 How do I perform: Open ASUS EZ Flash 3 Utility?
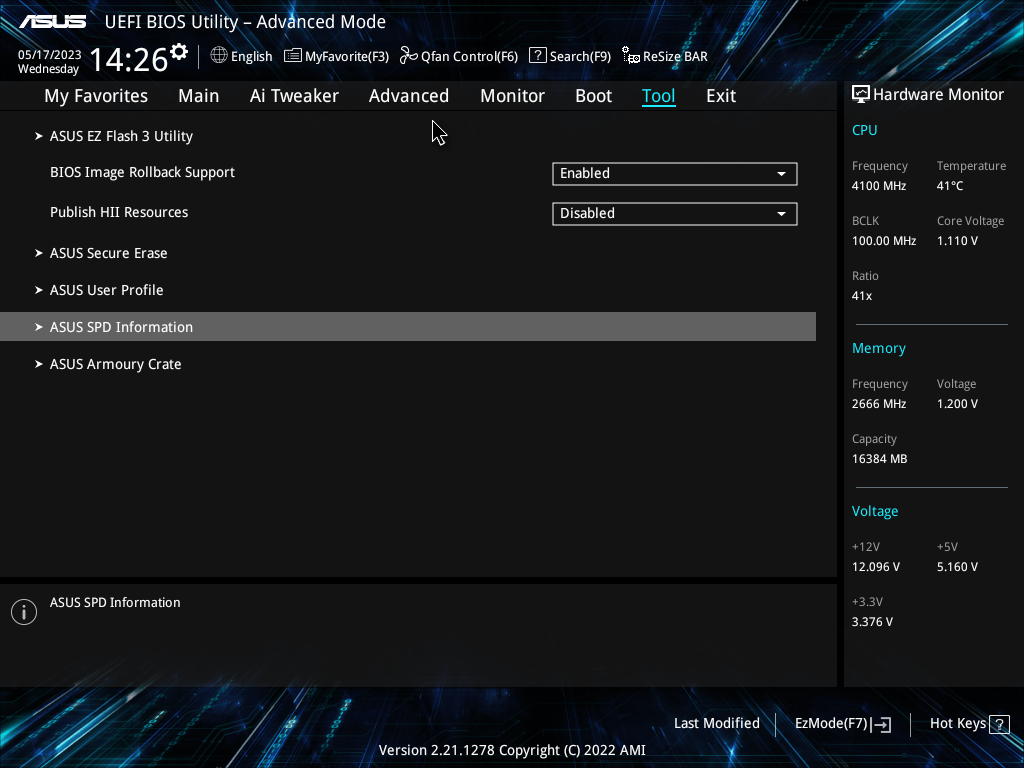pyautogui.click(x=121, y=136)
